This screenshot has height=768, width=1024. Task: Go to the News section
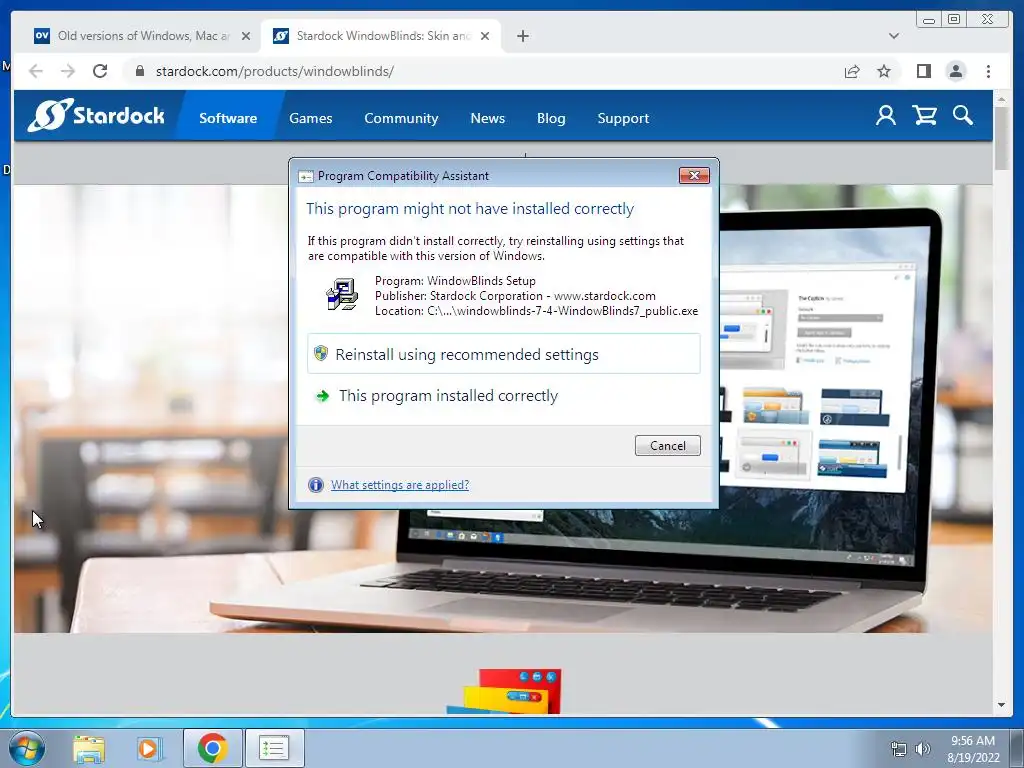pos(488,118)
